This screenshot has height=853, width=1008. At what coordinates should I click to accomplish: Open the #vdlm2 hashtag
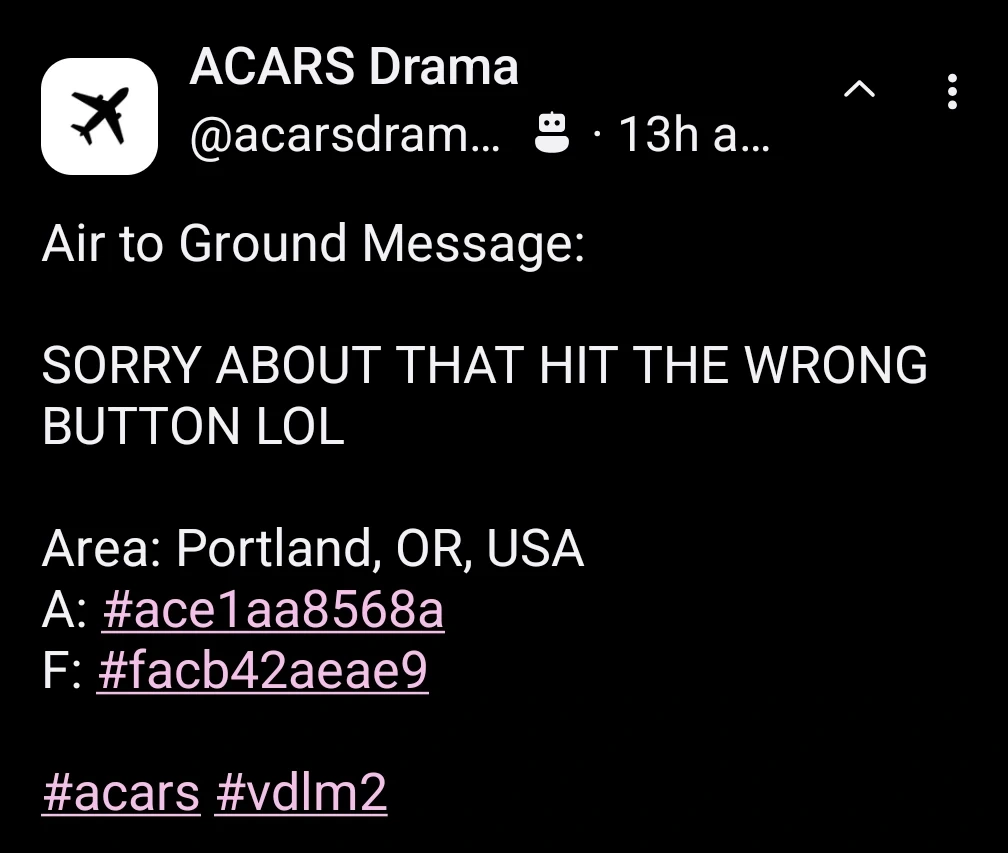click(x=301, y=792)
